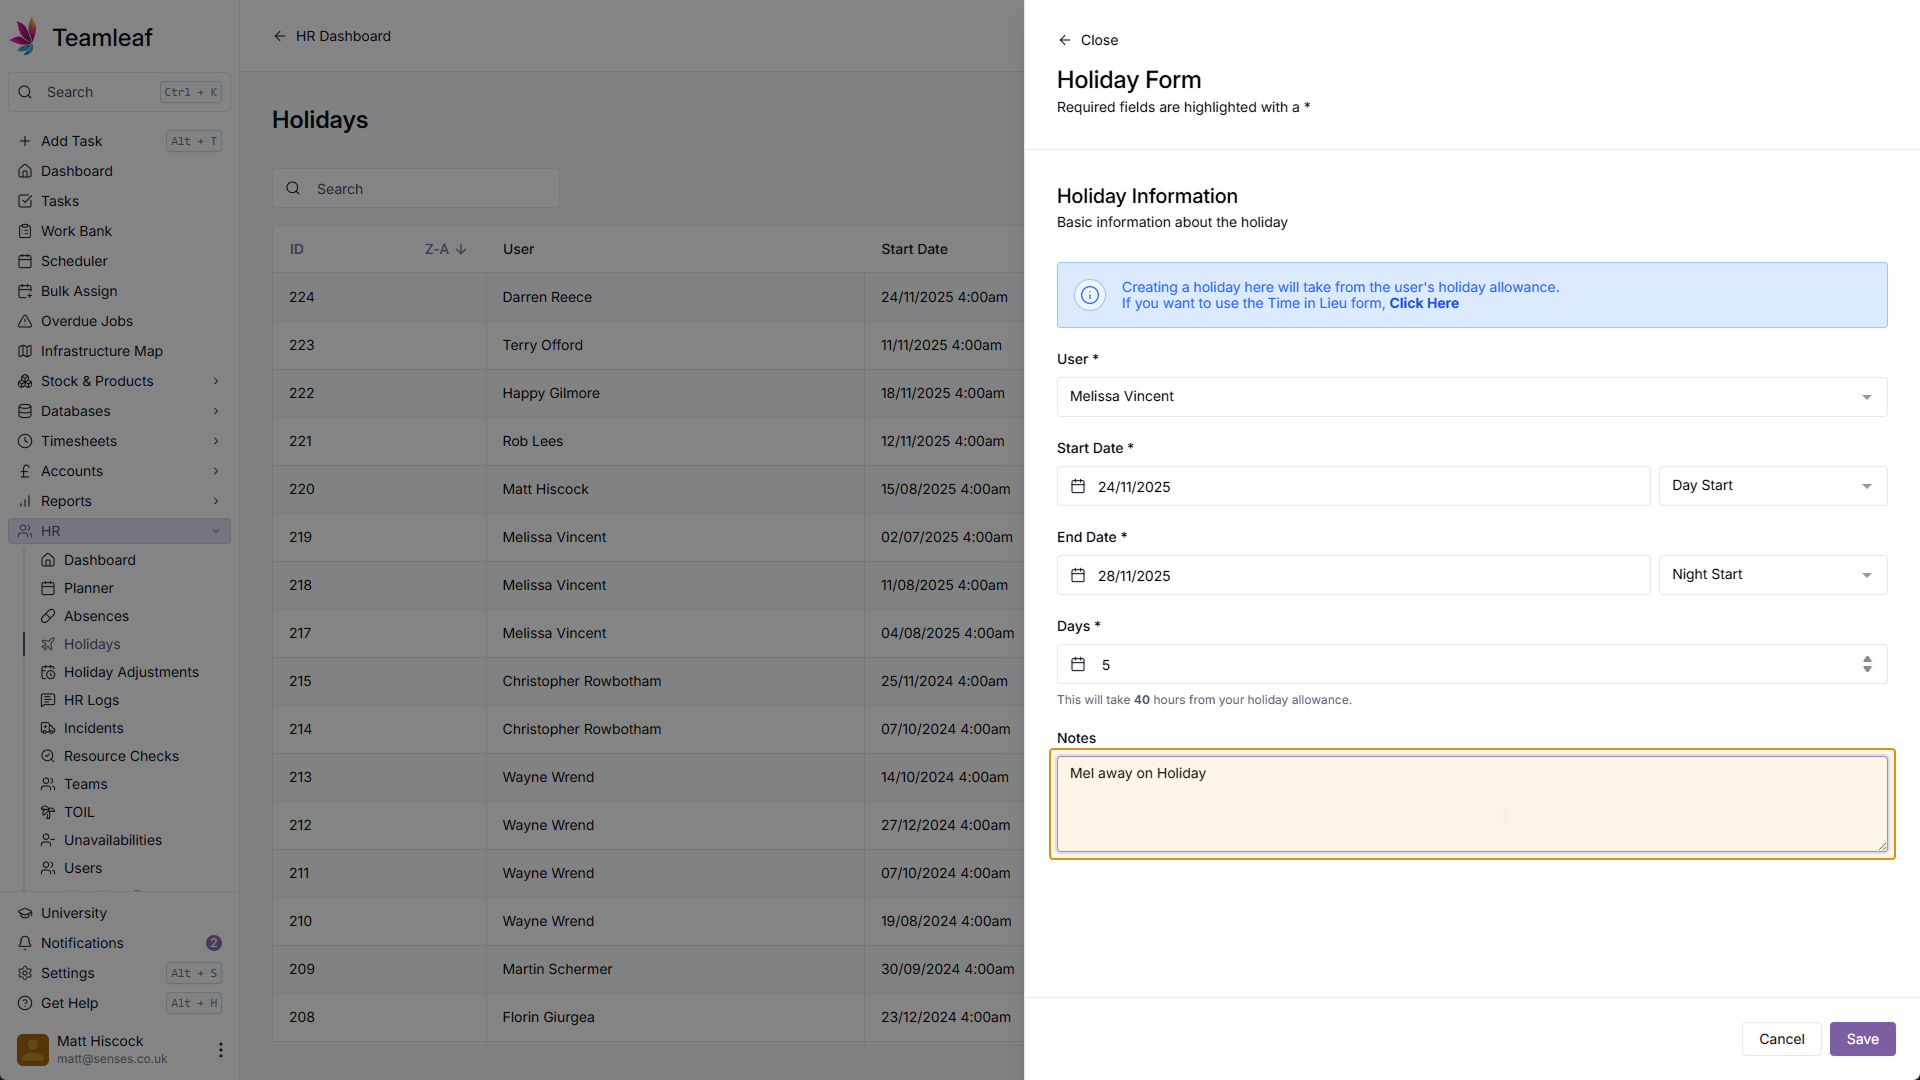Click the calendar icon in End Date field

pyautogui.click(x=1078, y=576)
